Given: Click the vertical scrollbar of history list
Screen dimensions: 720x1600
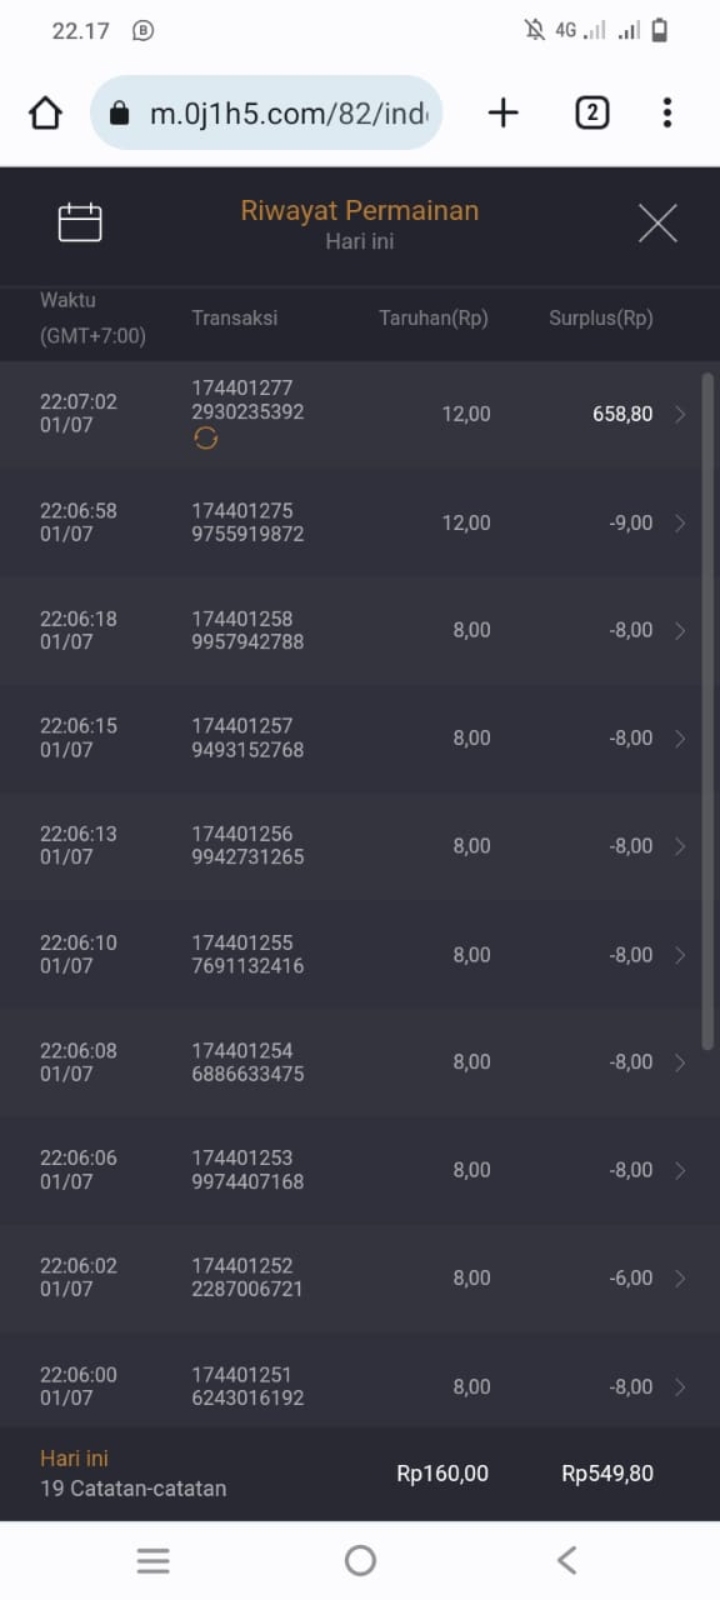Looking at the screenshot, I should 708,710.
